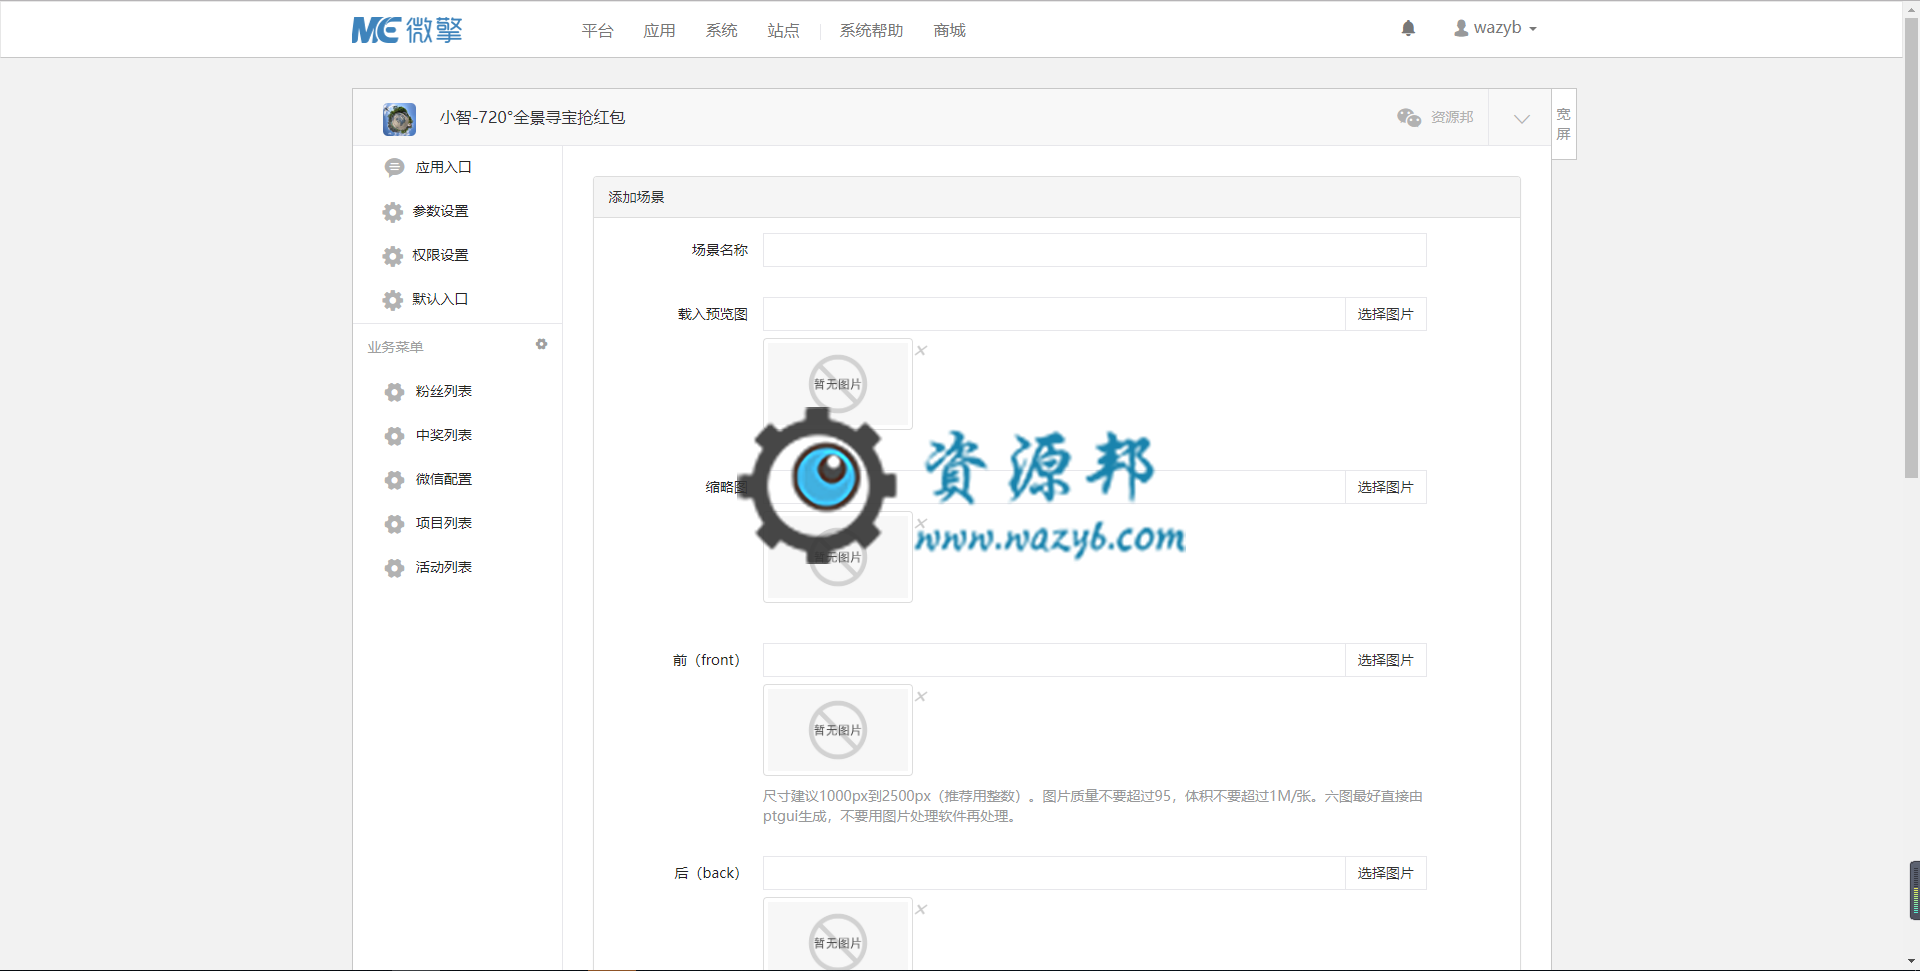Expand the header chevron dropdown
Image resolution: width=1920 pixels, height=971 pixels.
(1521, 118)
